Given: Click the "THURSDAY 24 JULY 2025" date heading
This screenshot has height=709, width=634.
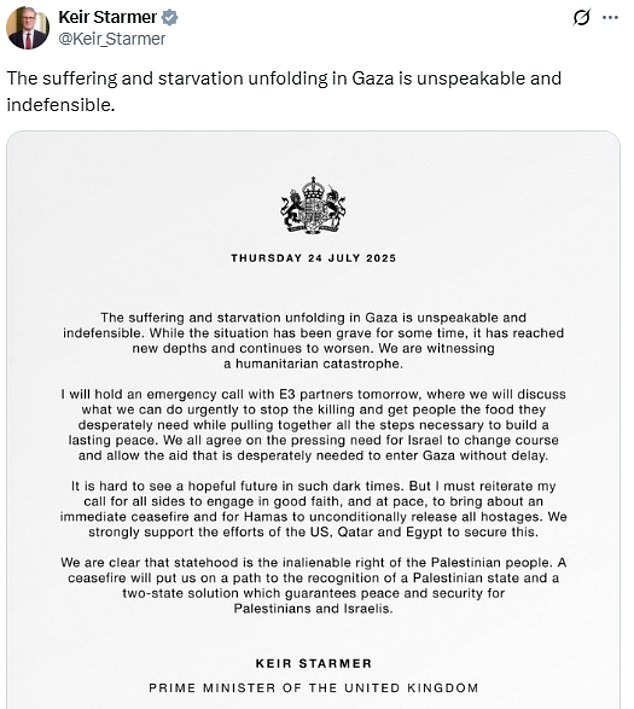Looking at the screenshot, I should coord(313,258).
